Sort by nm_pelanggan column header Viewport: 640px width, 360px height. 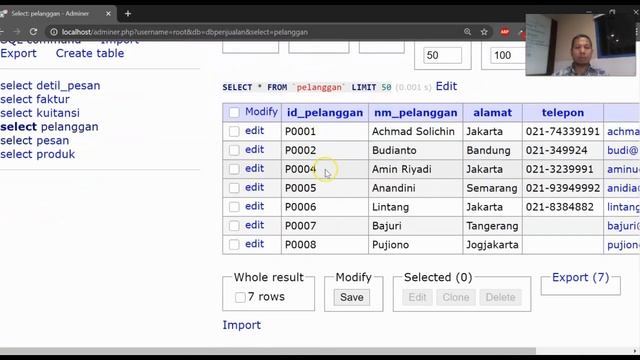[x=416, y=113]
